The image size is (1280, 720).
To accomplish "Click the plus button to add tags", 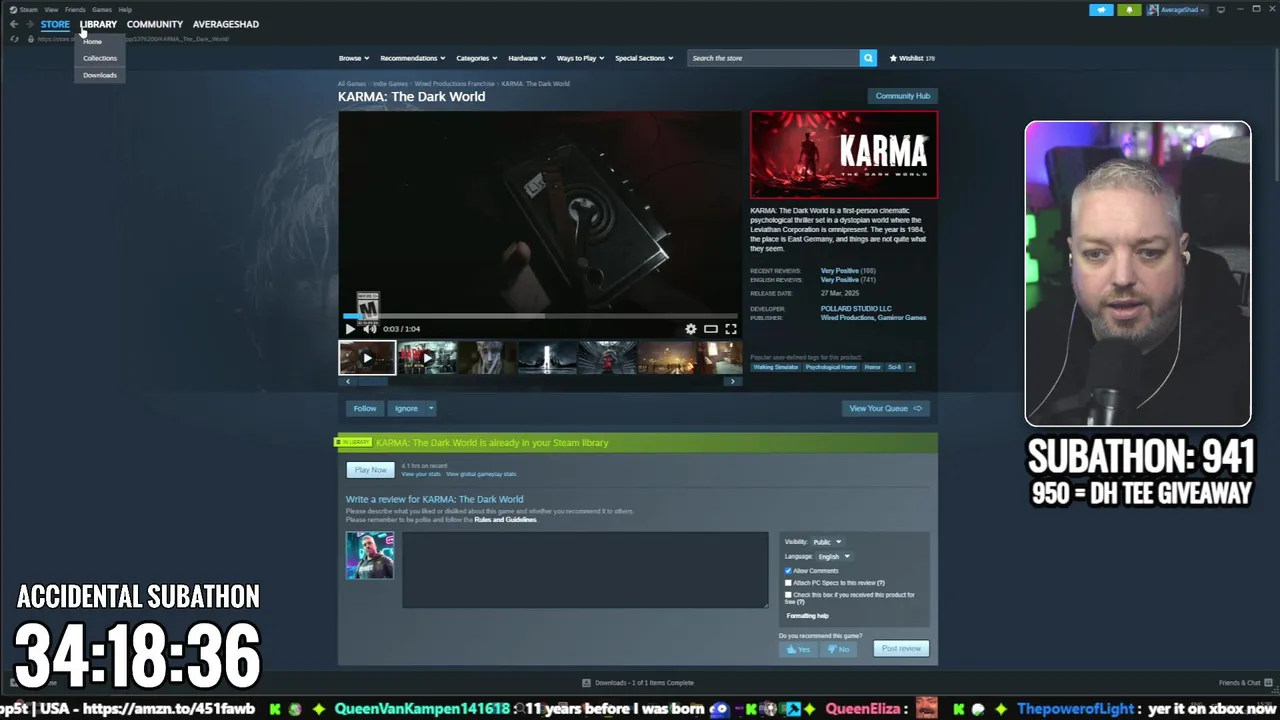I will tap(909, 367).
